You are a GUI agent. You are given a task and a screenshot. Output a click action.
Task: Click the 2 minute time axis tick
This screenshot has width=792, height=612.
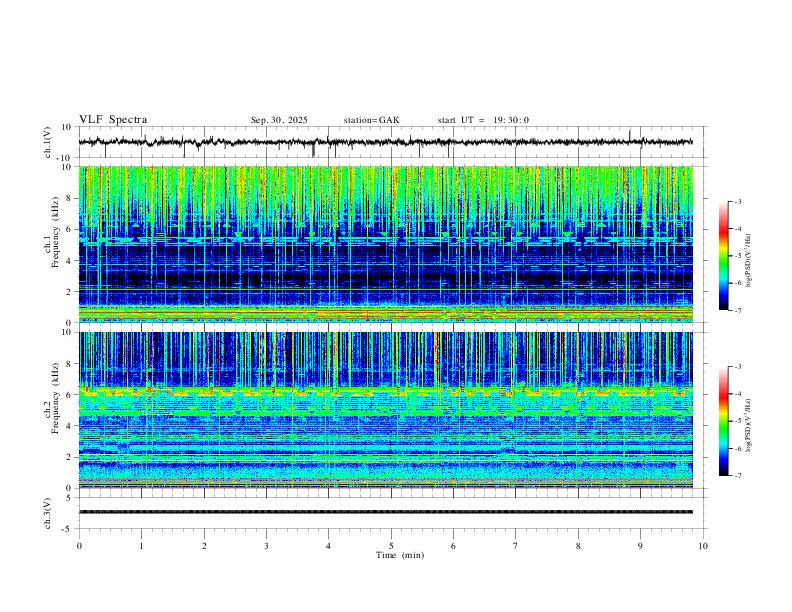(204, 546)
